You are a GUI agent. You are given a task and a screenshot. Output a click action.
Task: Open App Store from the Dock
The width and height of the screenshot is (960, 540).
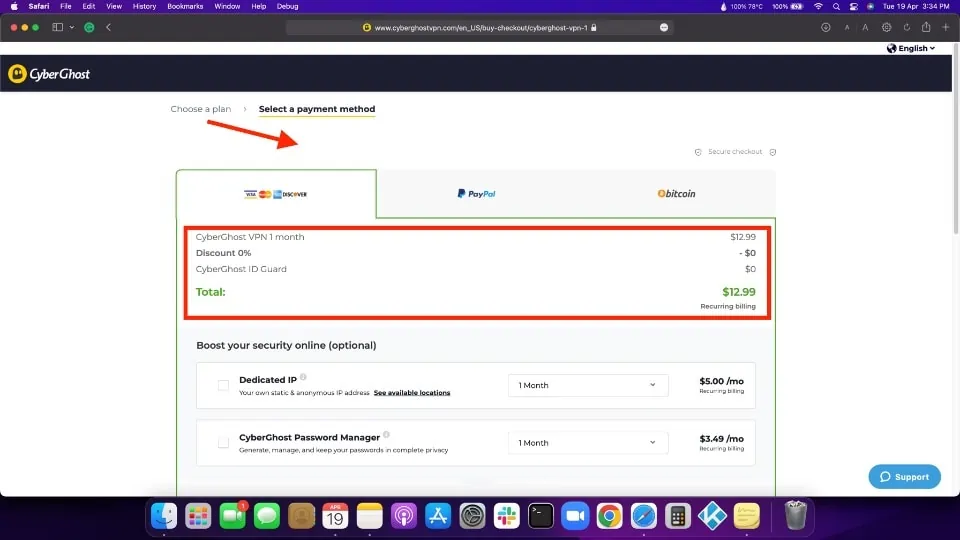point(438,516)
